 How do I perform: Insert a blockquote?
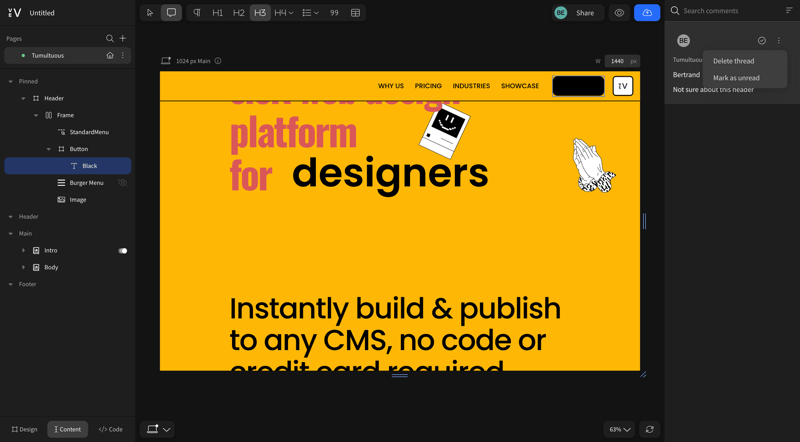tap(334, 13)
